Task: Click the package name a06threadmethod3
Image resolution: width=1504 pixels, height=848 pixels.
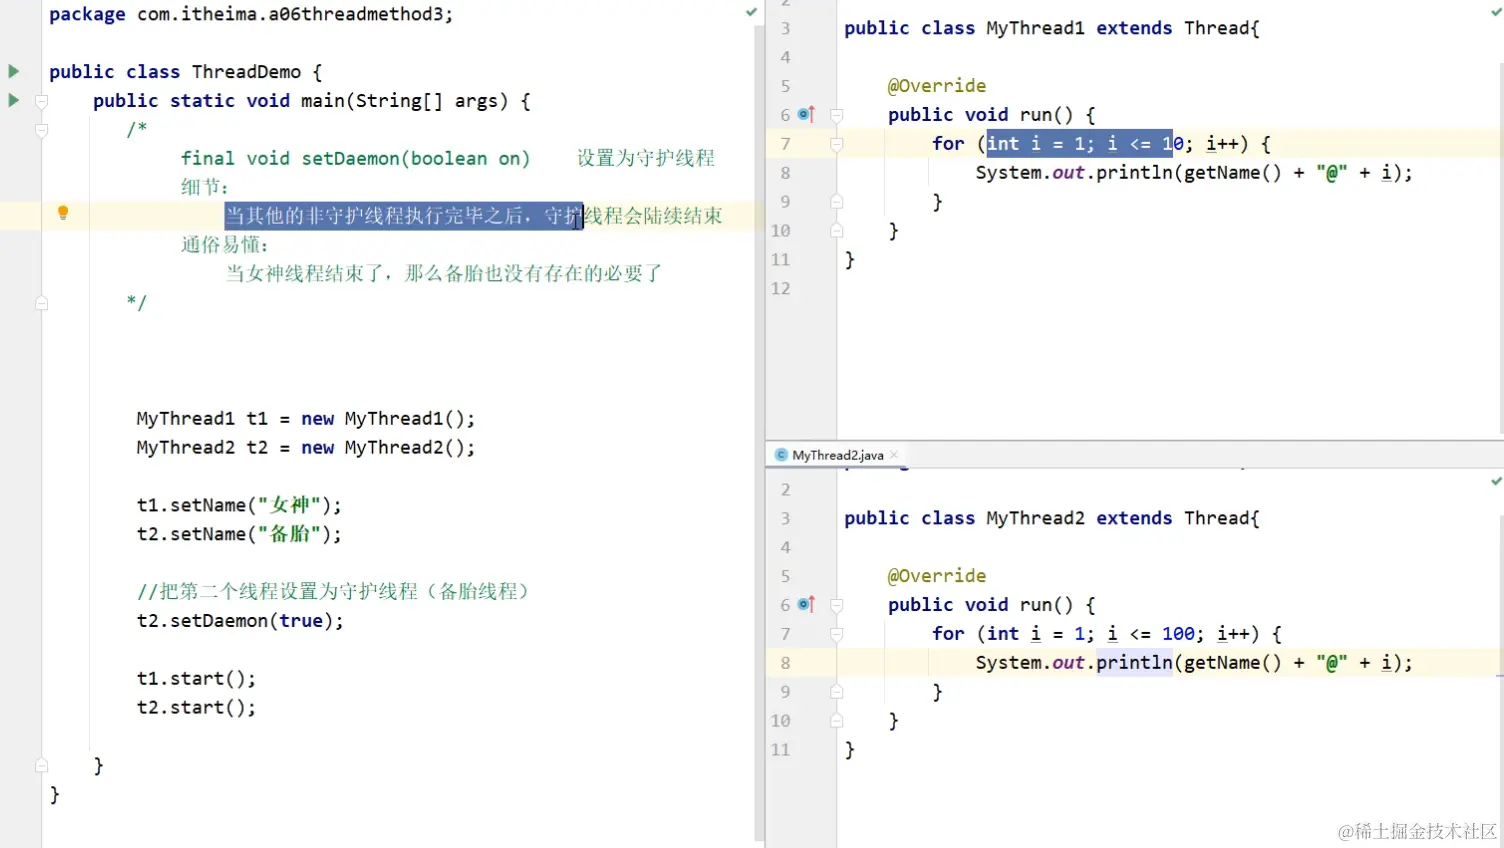Action: 360,14
